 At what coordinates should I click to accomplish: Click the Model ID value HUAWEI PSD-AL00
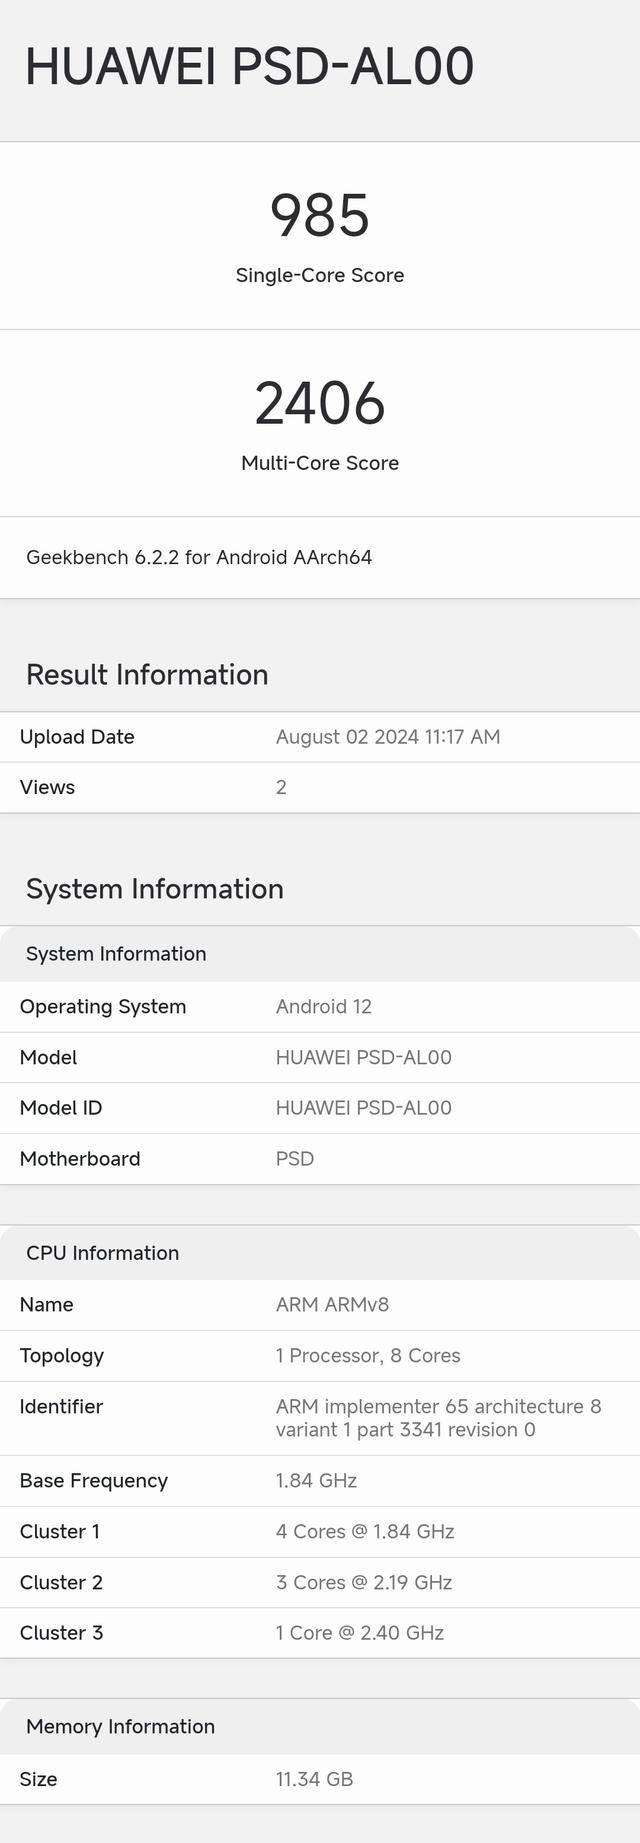click(x=364, y=1108)
